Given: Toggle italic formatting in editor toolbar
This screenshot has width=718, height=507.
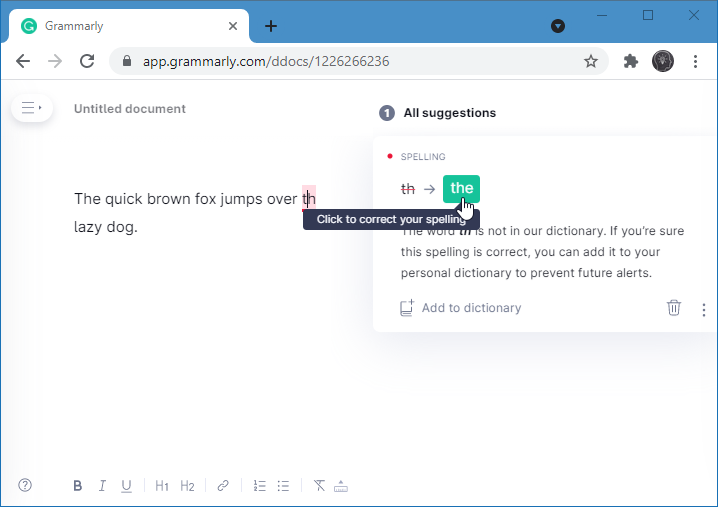Looking at the screenshot, I should point(102,485).
